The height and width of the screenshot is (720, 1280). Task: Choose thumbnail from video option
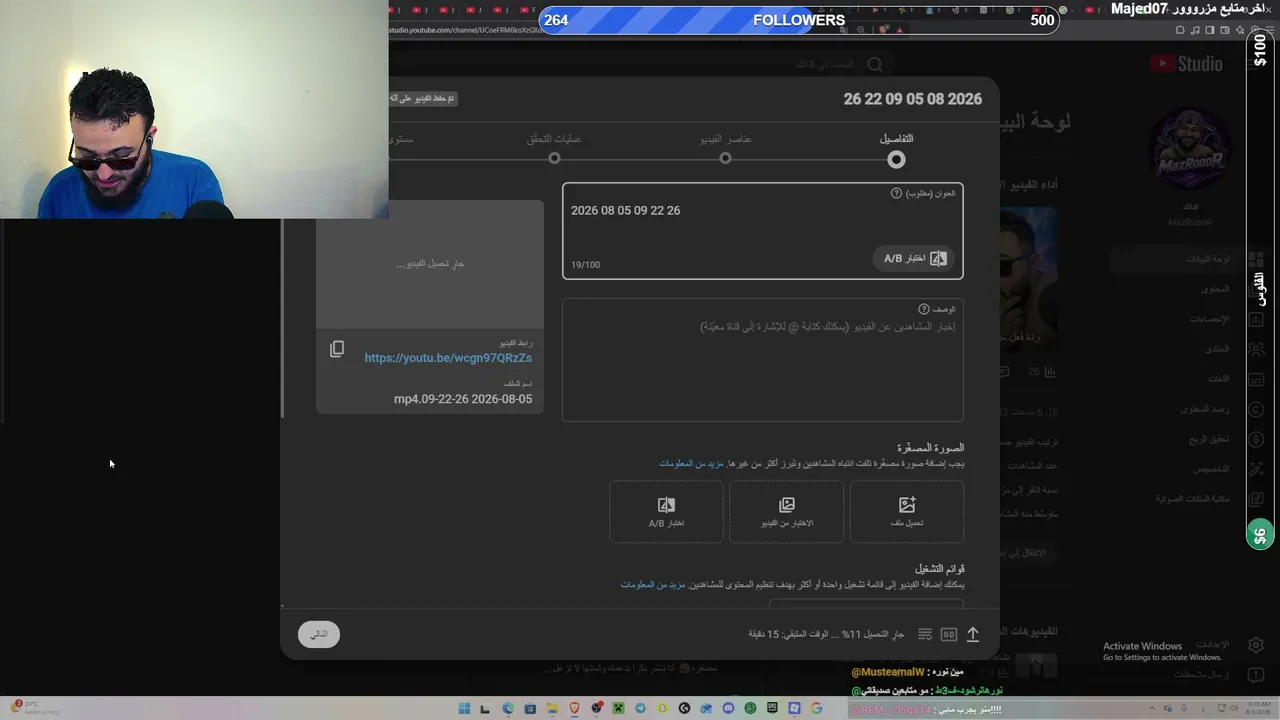click(x=787, y=512)
